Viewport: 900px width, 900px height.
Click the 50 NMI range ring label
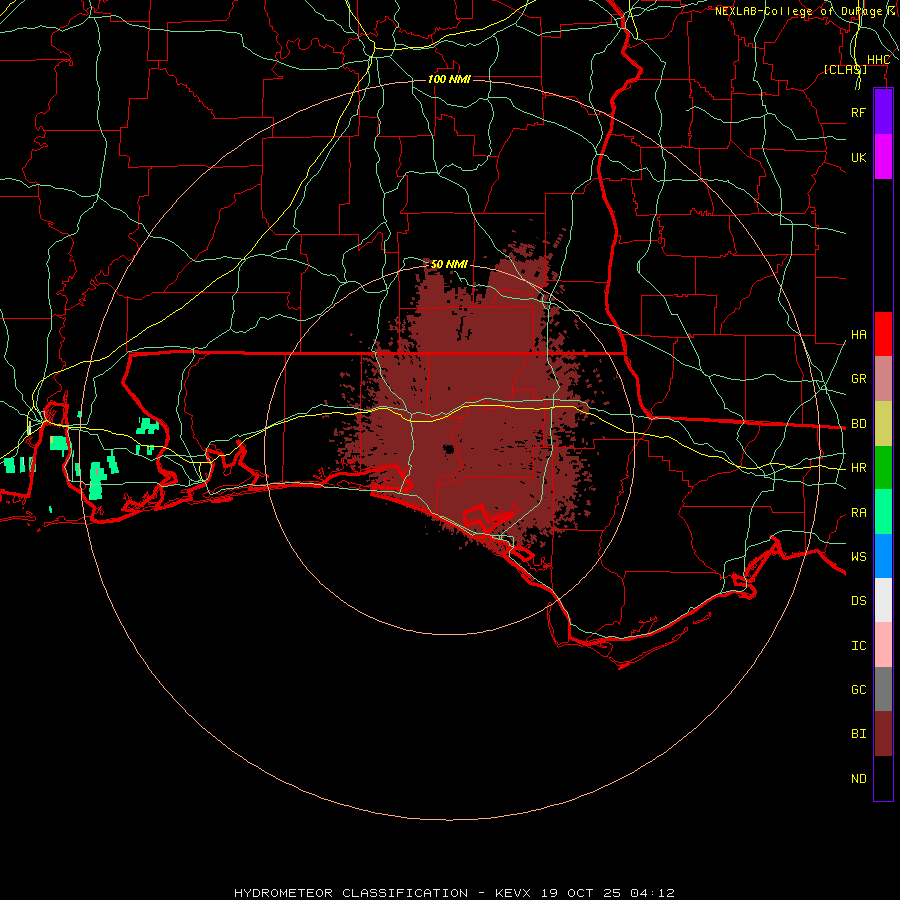[x=449, y=264]
